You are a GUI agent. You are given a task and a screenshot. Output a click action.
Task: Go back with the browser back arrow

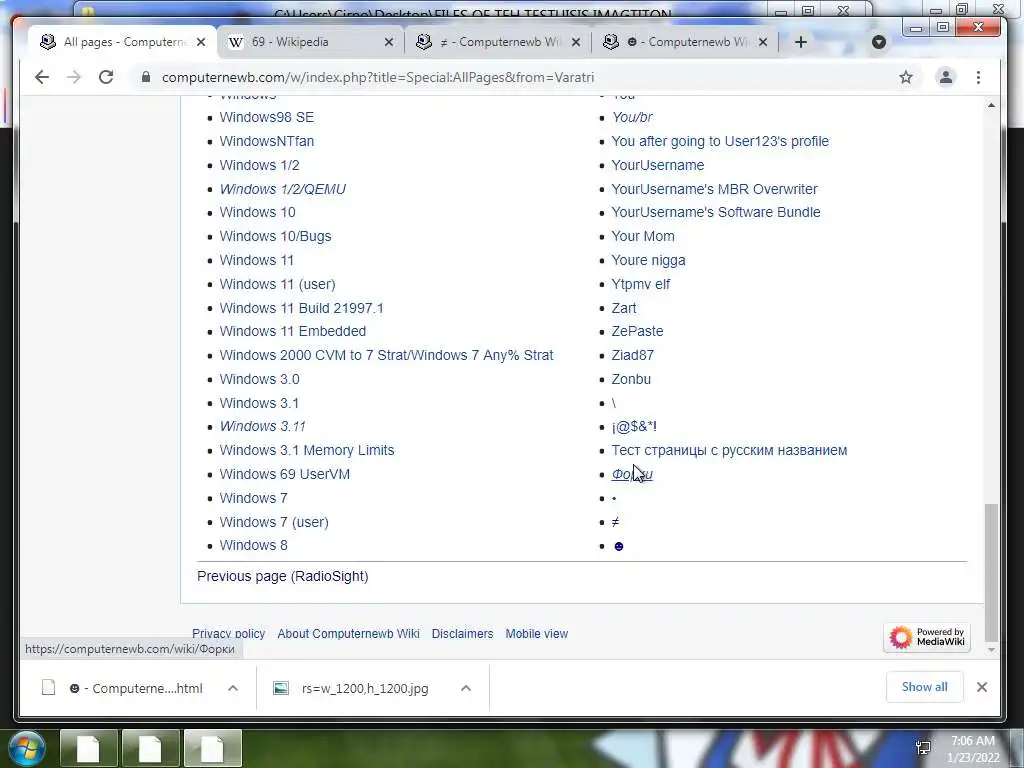click(x=42, y=77)
